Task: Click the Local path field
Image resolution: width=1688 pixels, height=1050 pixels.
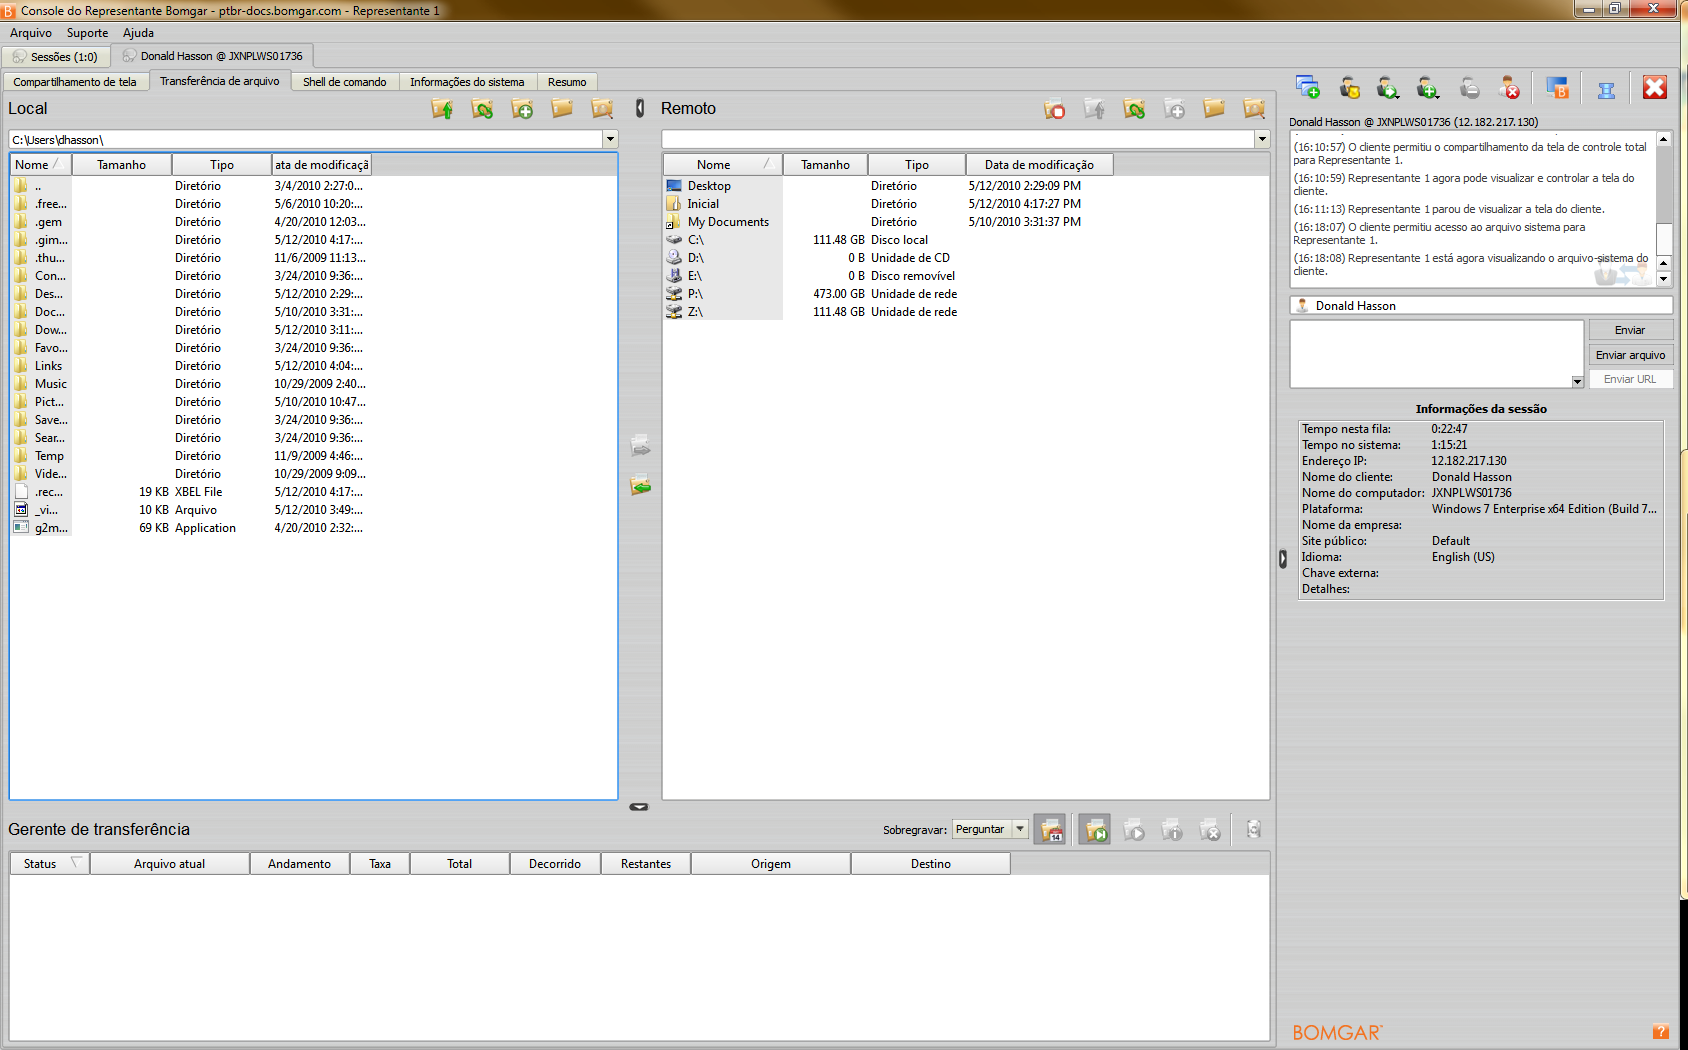Action: [x=306, y=139]
